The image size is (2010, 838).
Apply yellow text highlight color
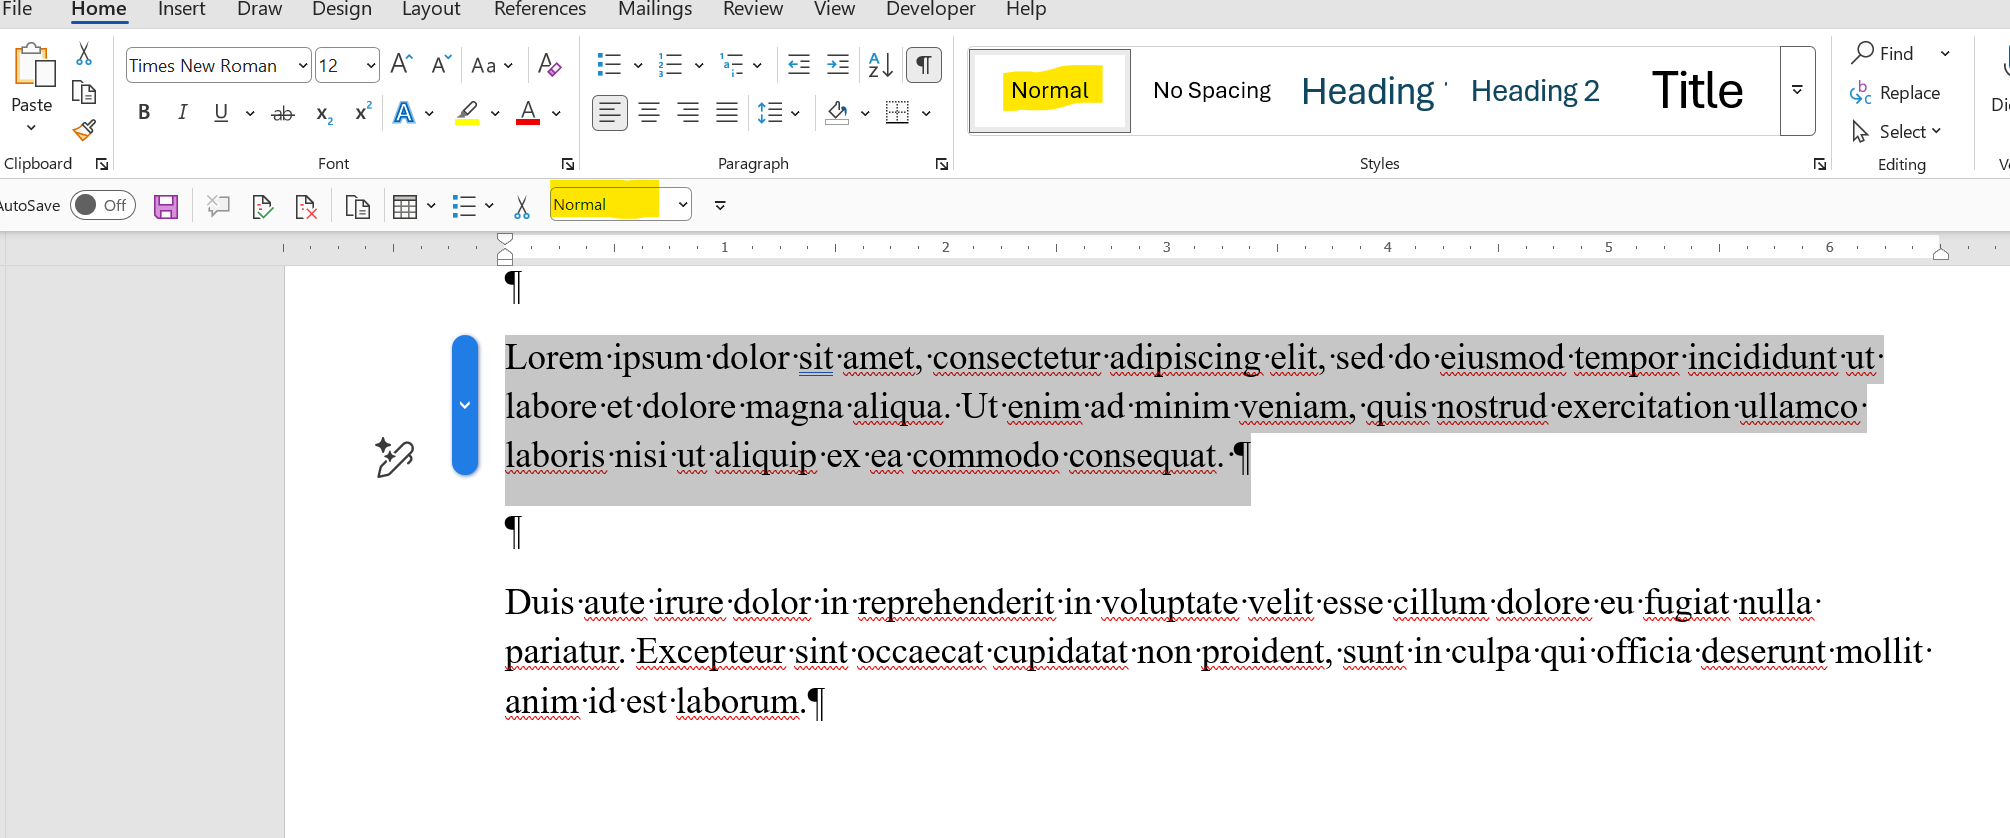point(467,113)
